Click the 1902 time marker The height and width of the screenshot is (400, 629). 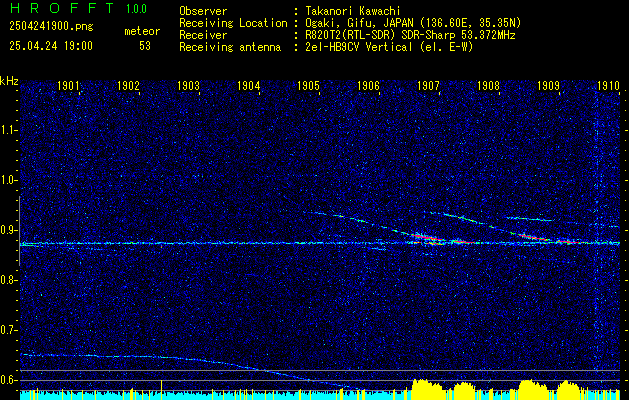tap(128, 86)
